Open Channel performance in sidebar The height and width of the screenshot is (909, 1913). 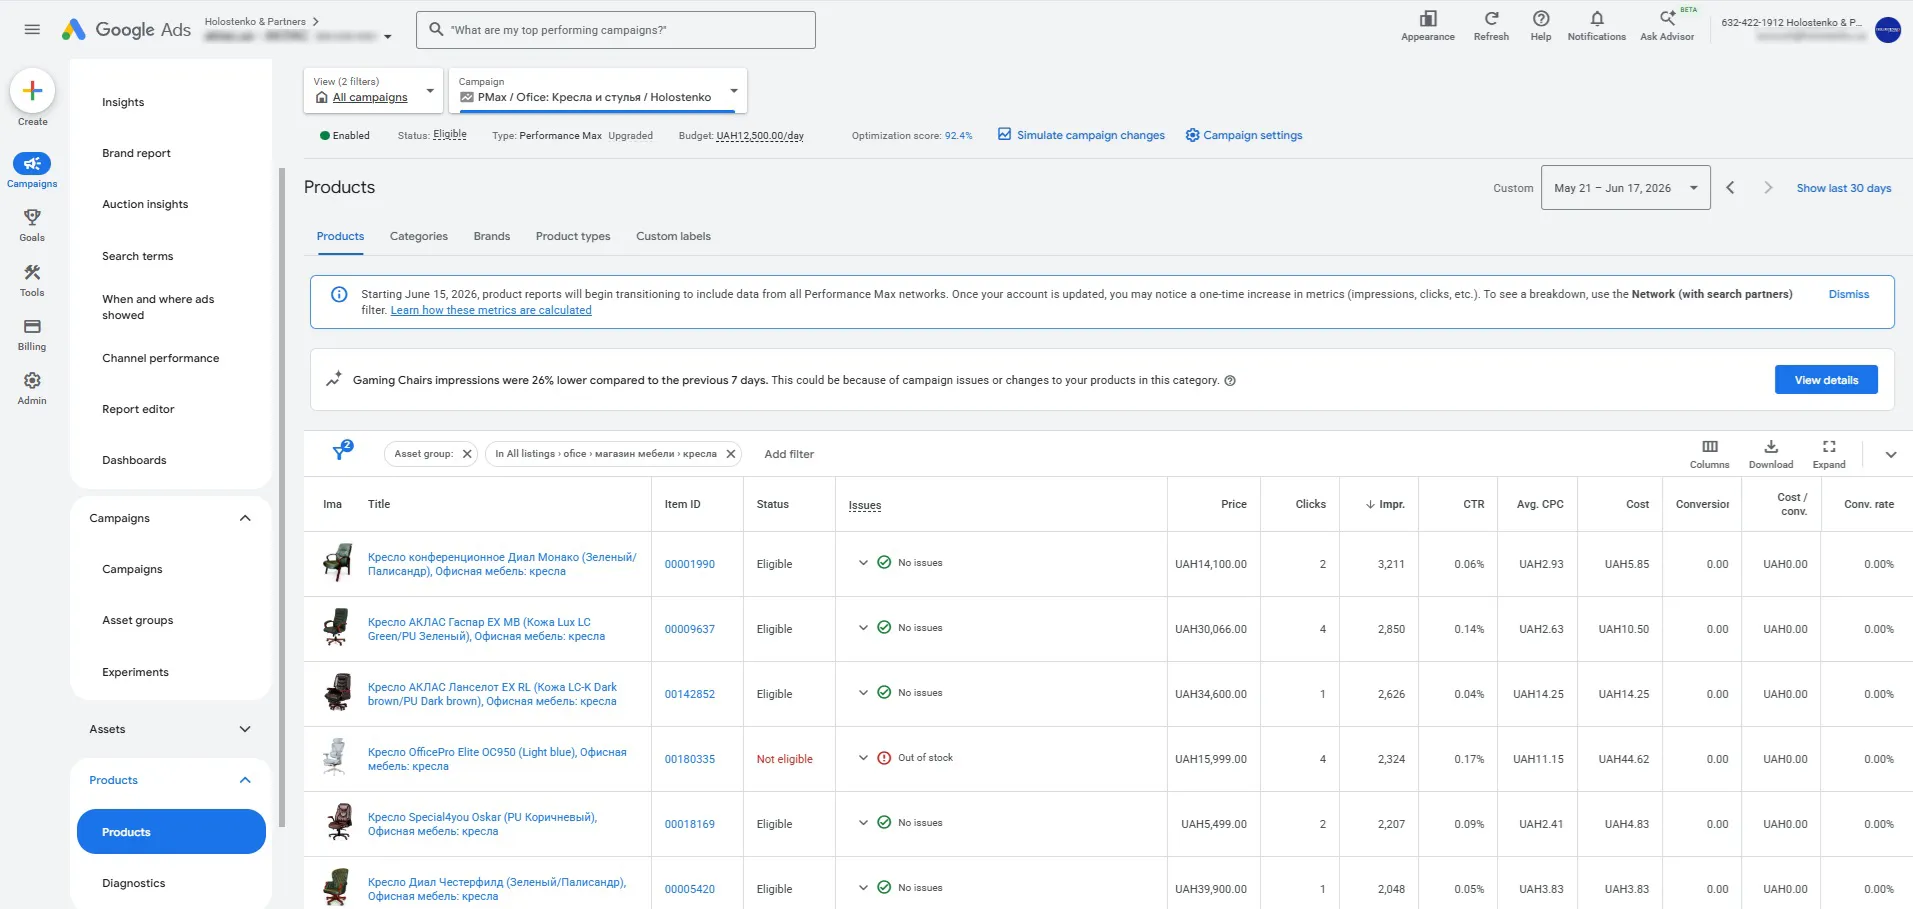[161, 358]
